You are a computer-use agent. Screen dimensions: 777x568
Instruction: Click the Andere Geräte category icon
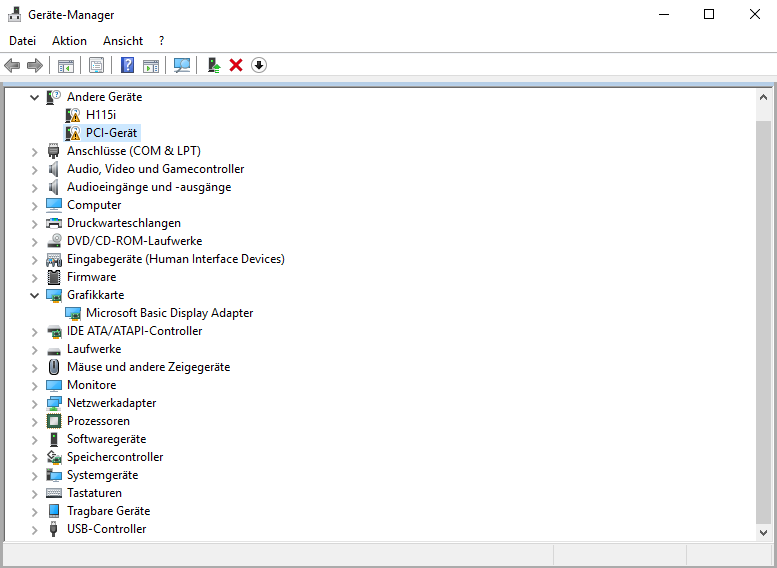coord(54,97)
